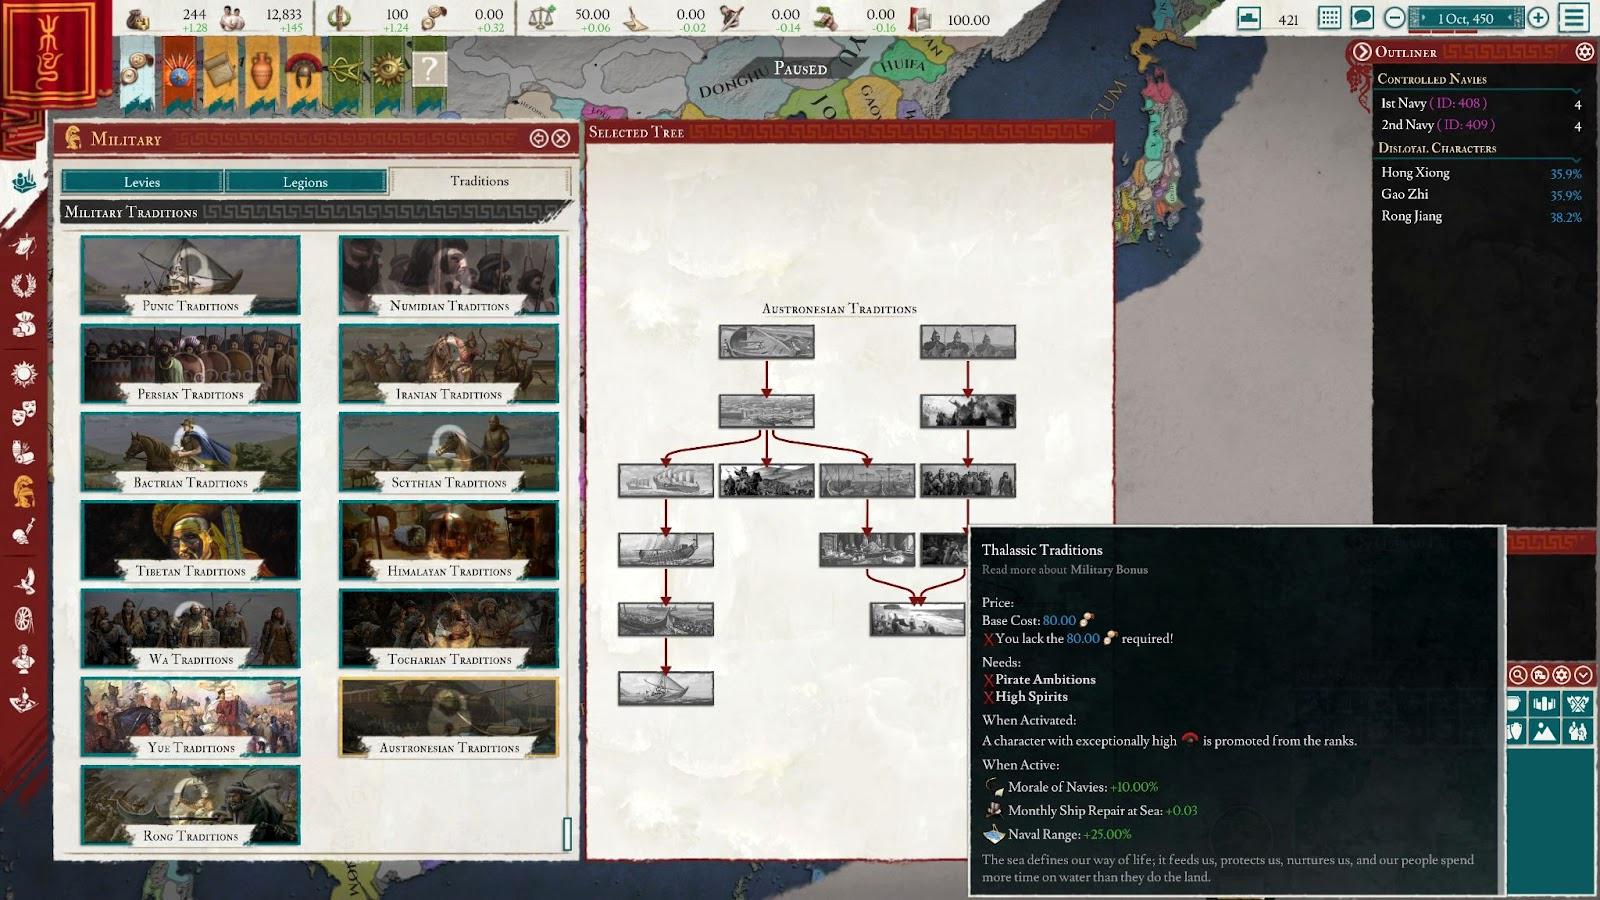Collapse the Outliner panel arrow
The image size is (1600, 900).
click(x=1361, y=51)
